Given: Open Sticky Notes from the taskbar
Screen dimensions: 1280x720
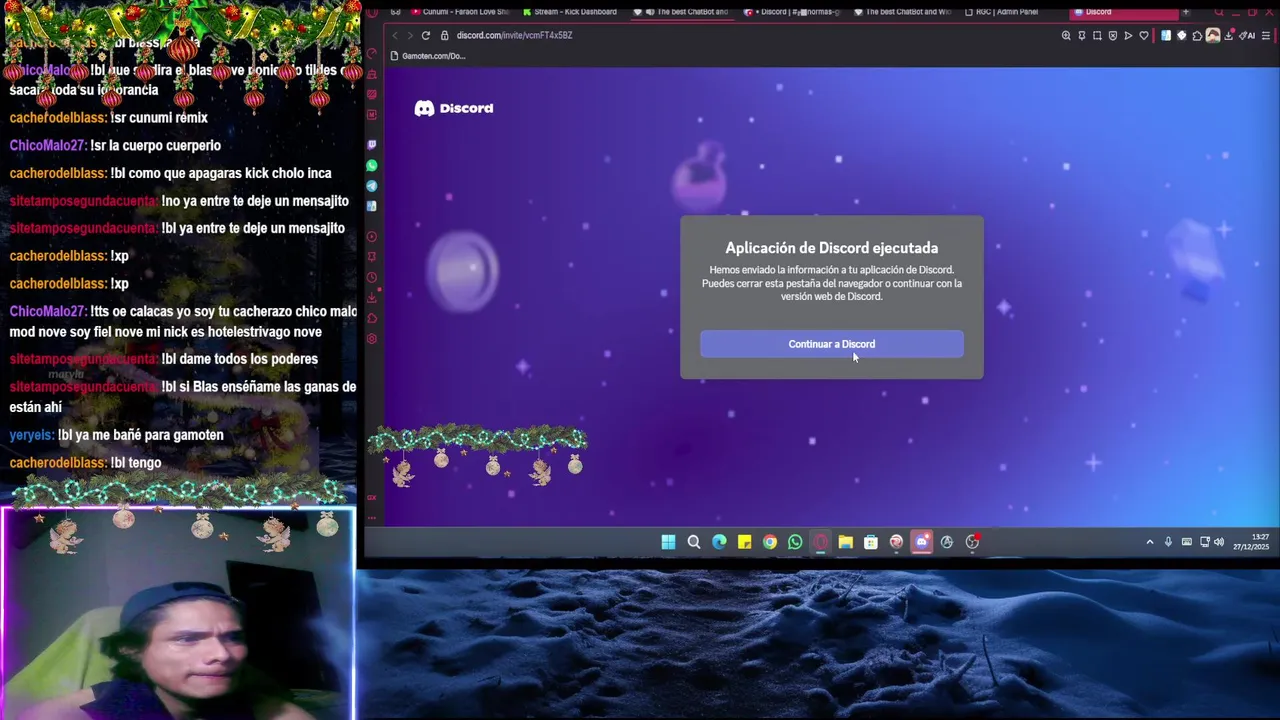Looking at the screenshot, I should [744, 542].
